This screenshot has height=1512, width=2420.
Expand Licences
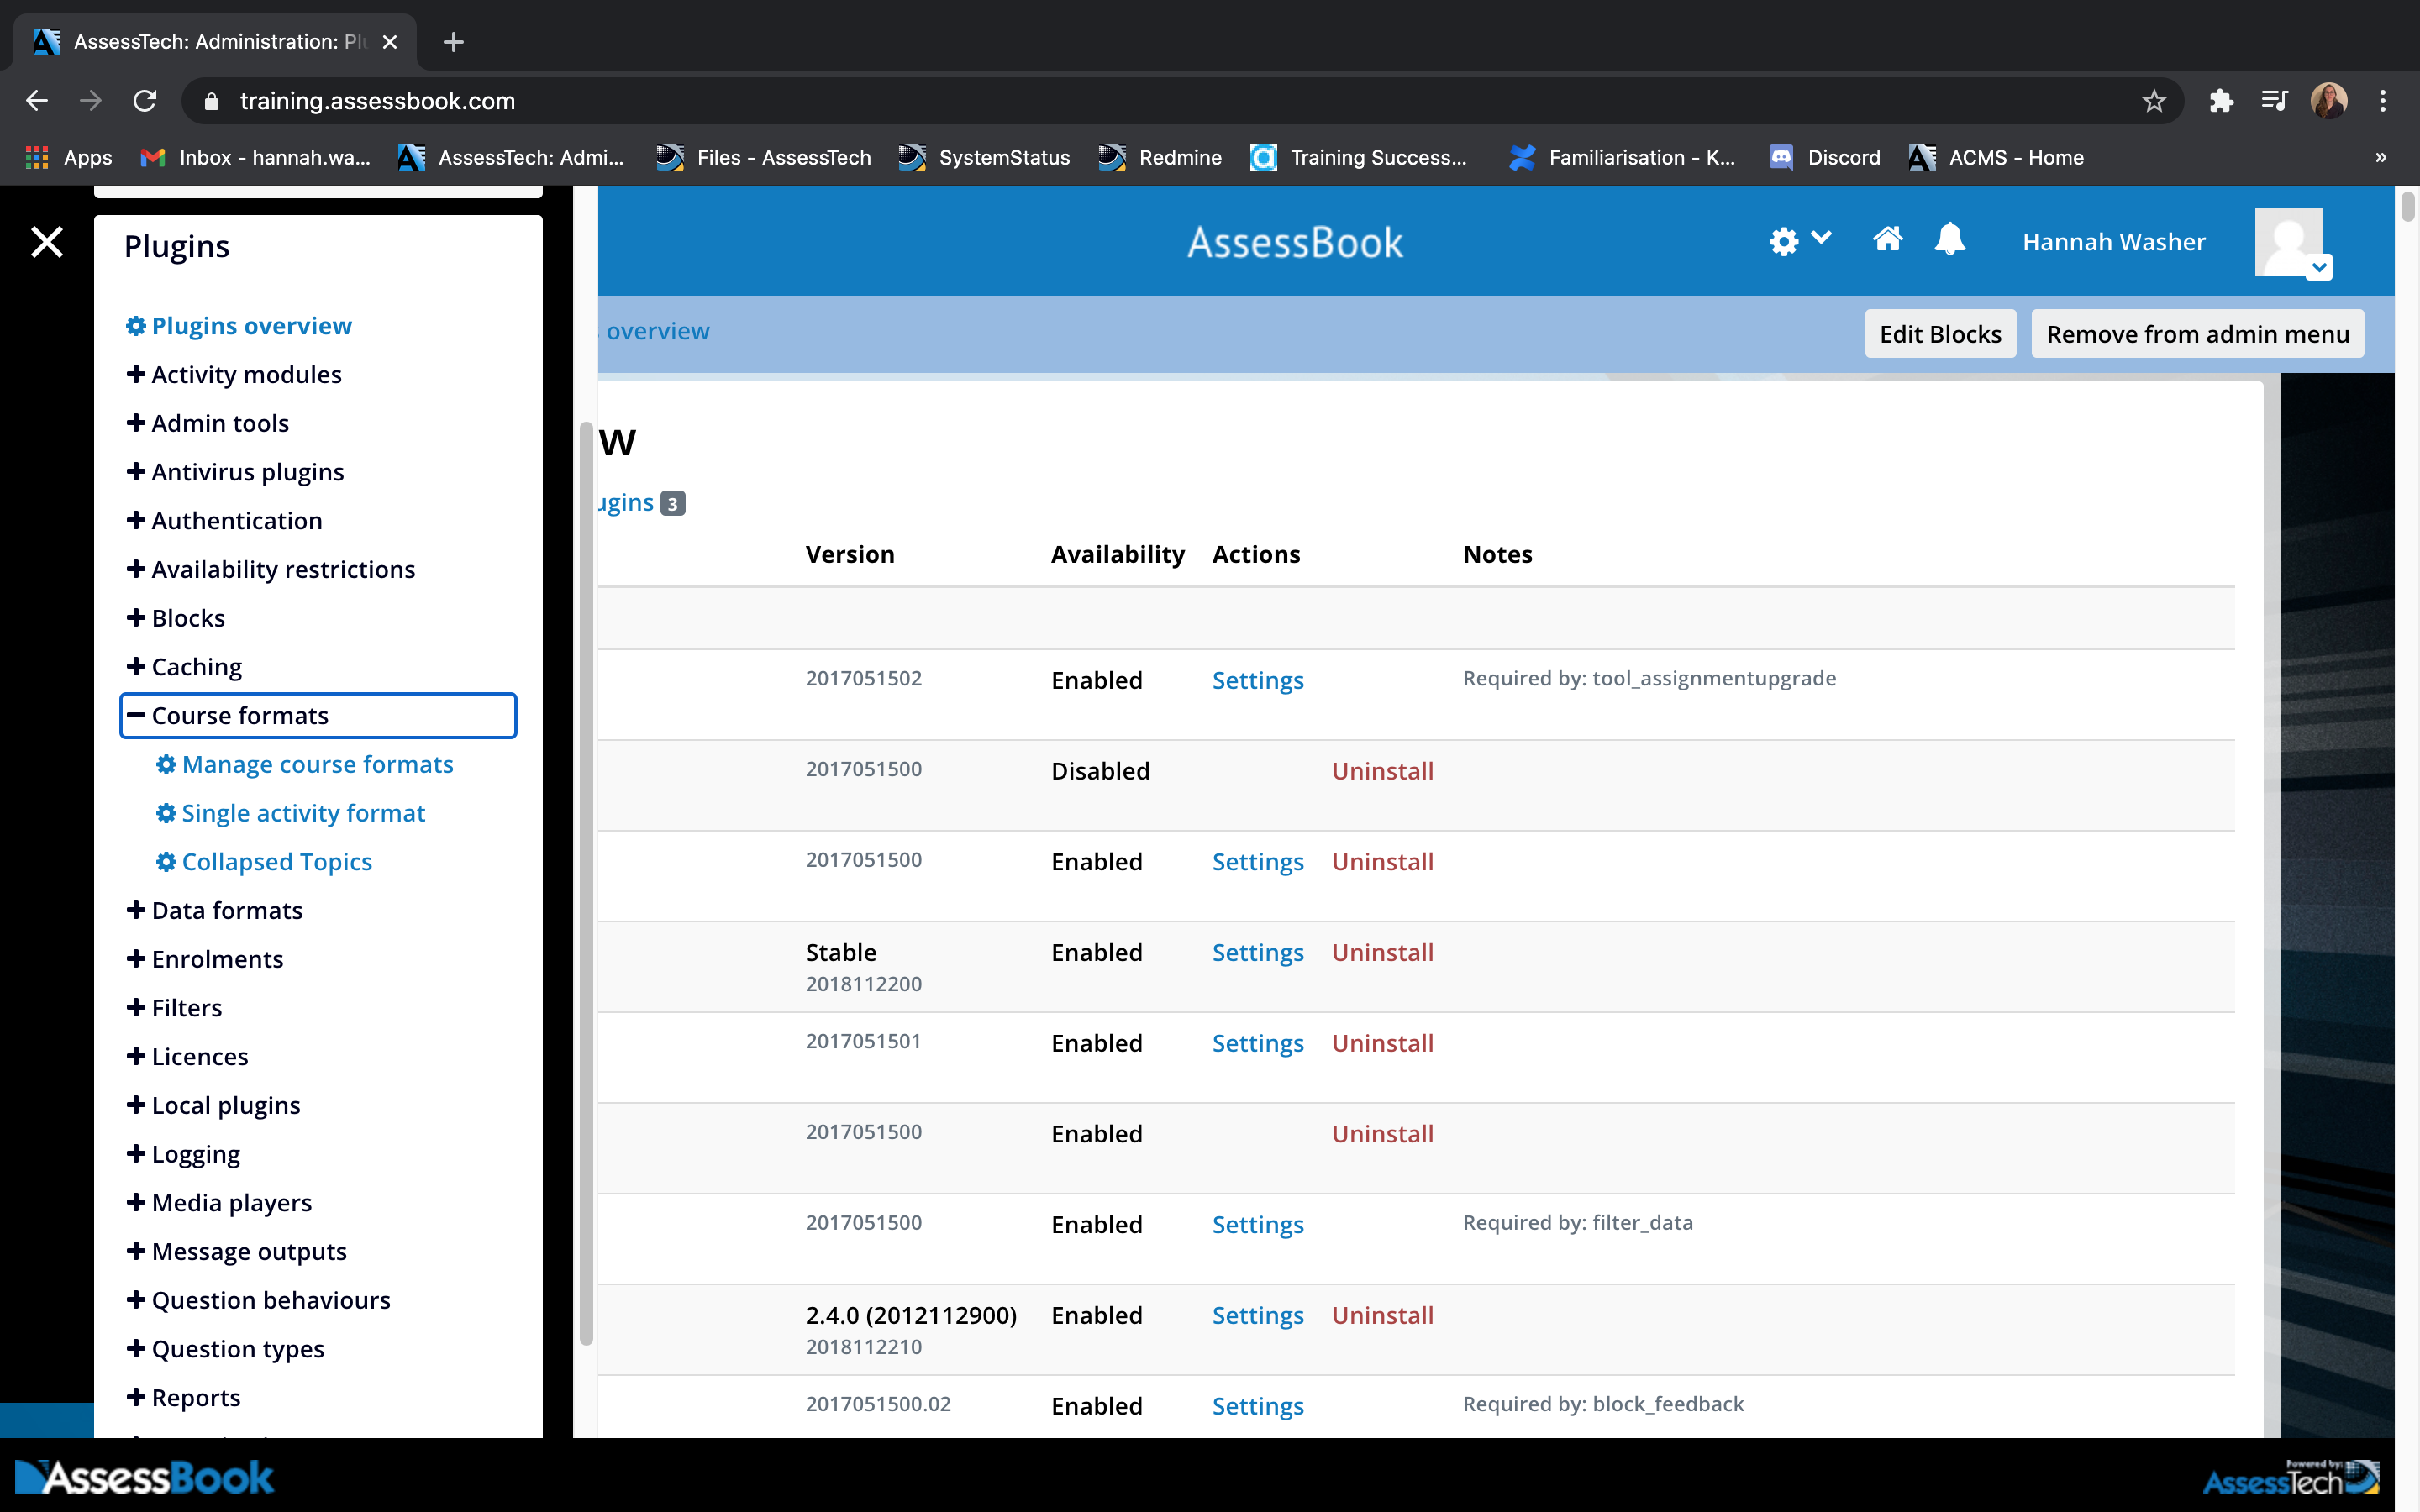pos(187,1057)
